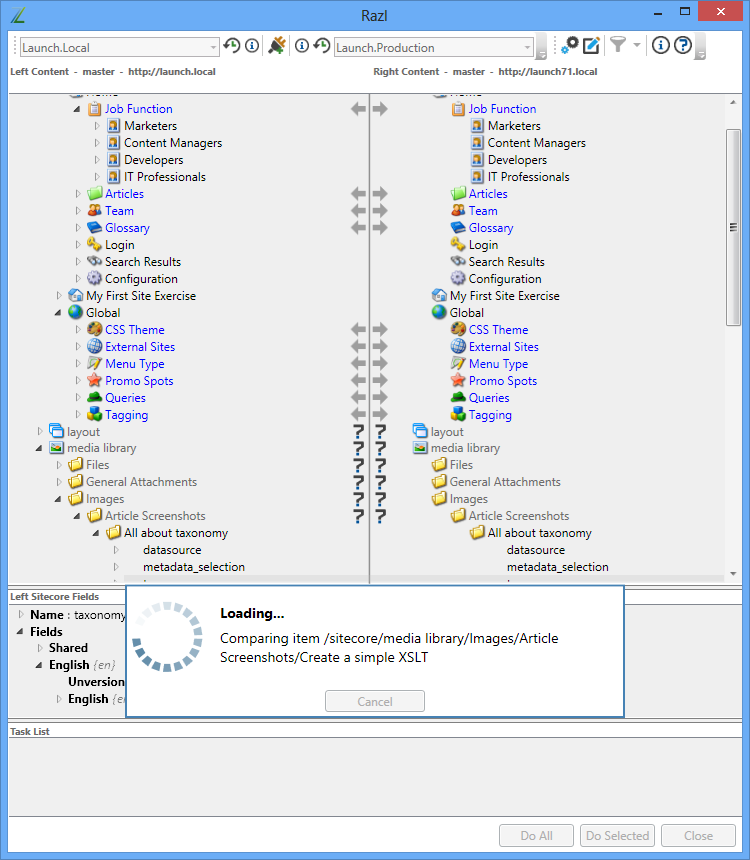Click the Razl logo in title bar
750x860 pixels.
(18, 15)
